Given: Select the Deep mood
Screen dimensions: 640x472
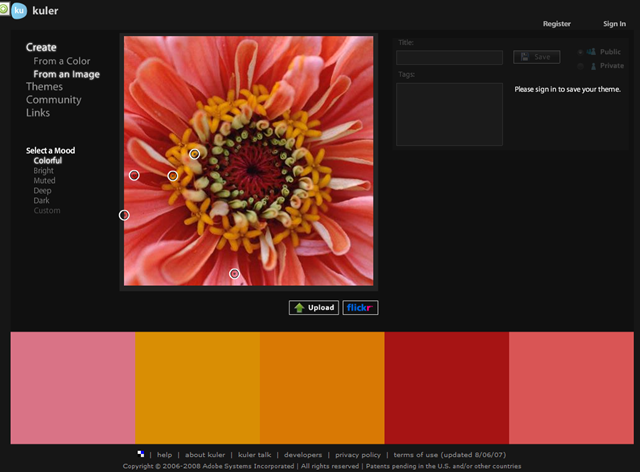Looking at the screenshot, I should (42, 191).
